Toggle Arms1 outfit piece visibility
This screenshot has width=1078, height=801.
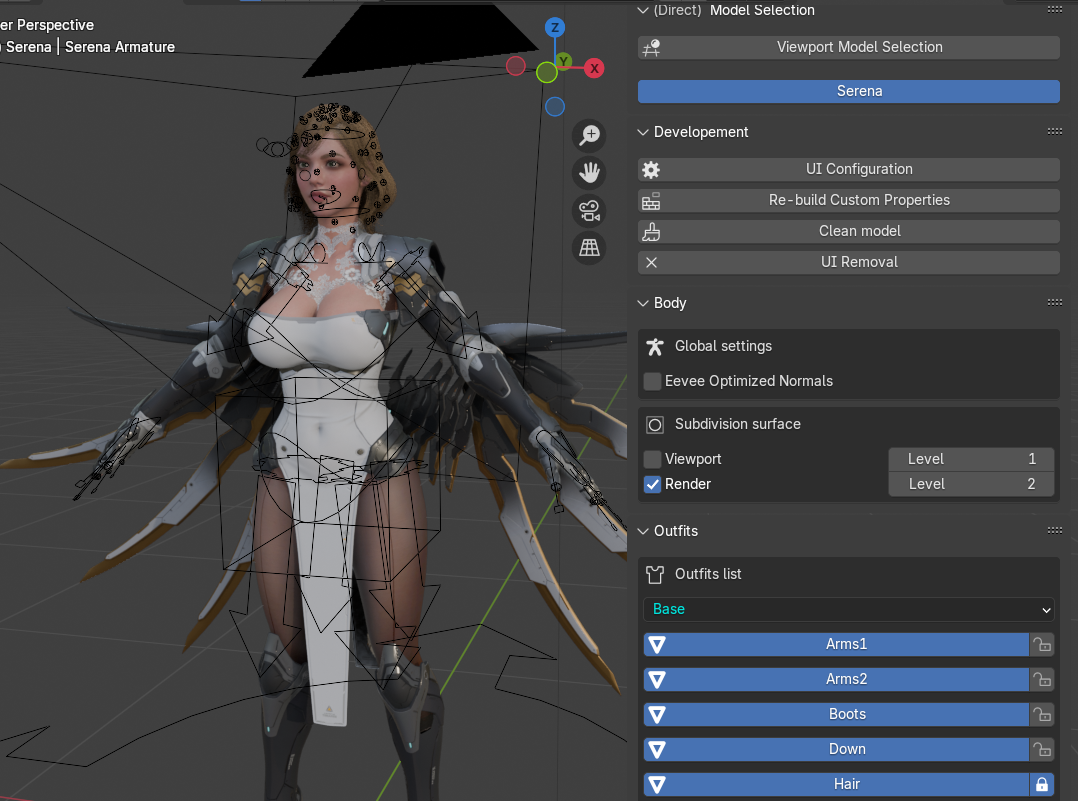click(836, 645)
